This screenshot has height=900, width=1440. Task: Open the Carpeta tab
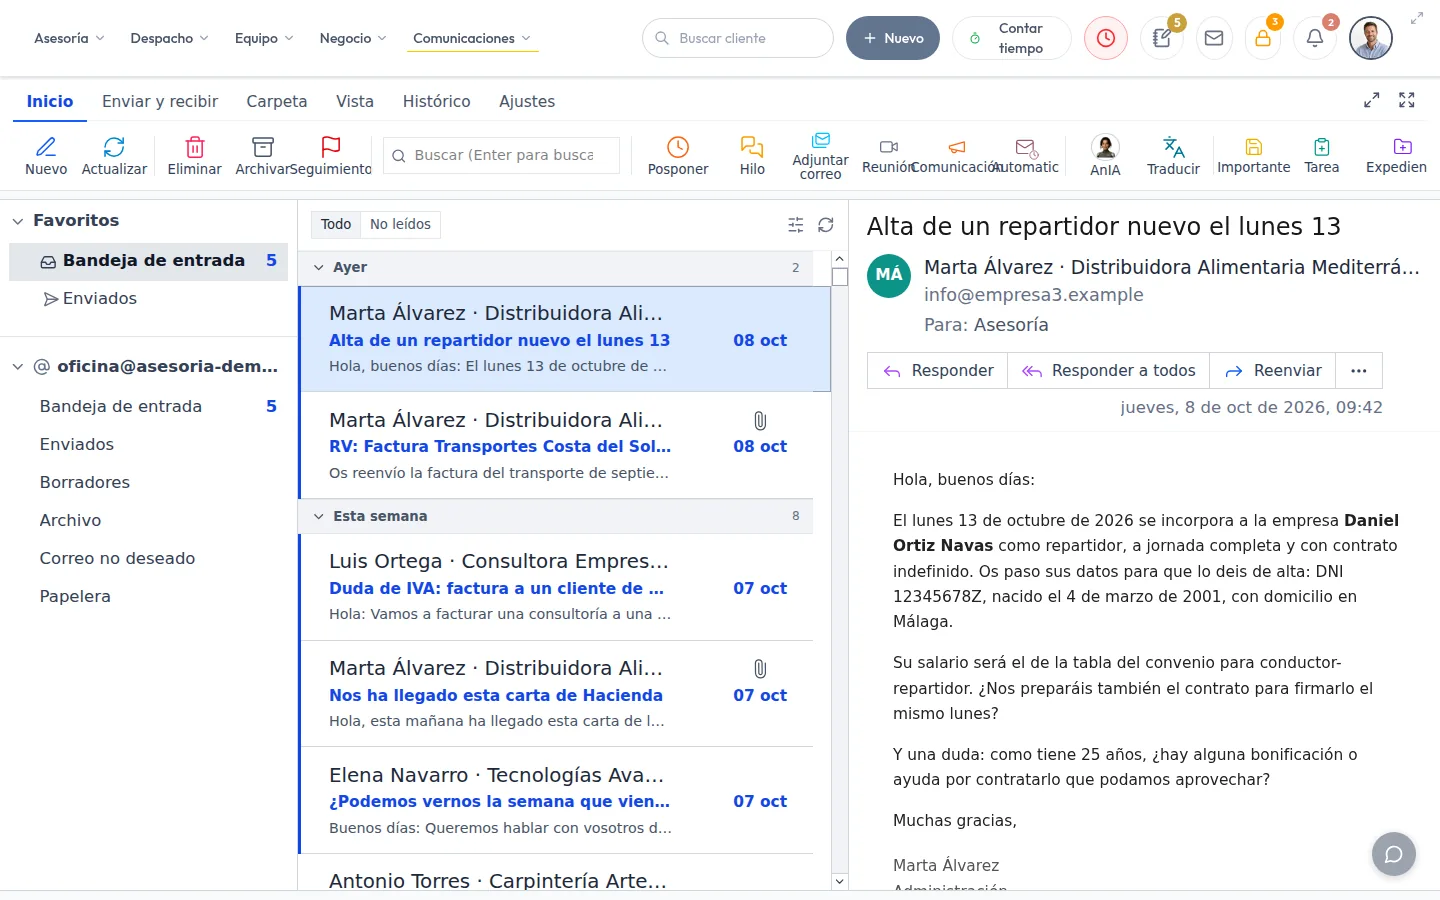click(x=277, y=101)
